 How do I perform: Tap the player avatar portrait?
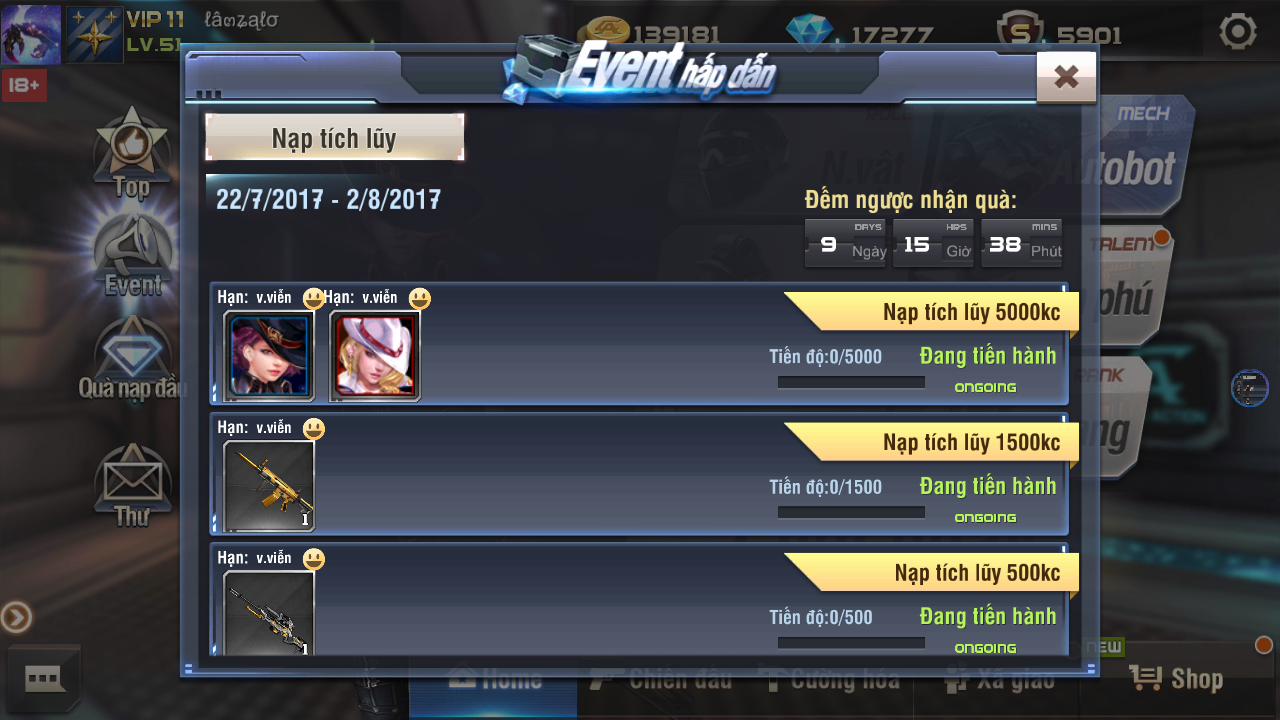click(31, 34)
